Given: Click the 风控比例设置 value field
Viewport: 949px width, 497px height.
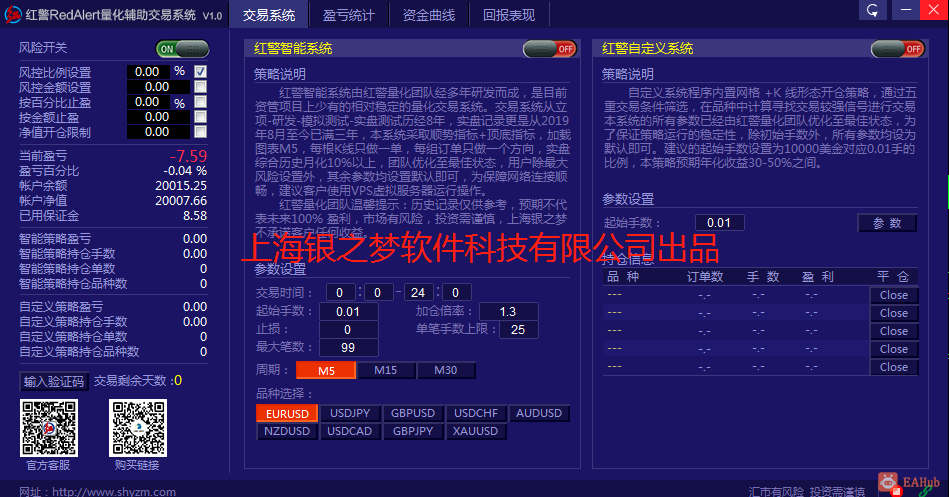Looking at the screenshot, I should [148, 71].
